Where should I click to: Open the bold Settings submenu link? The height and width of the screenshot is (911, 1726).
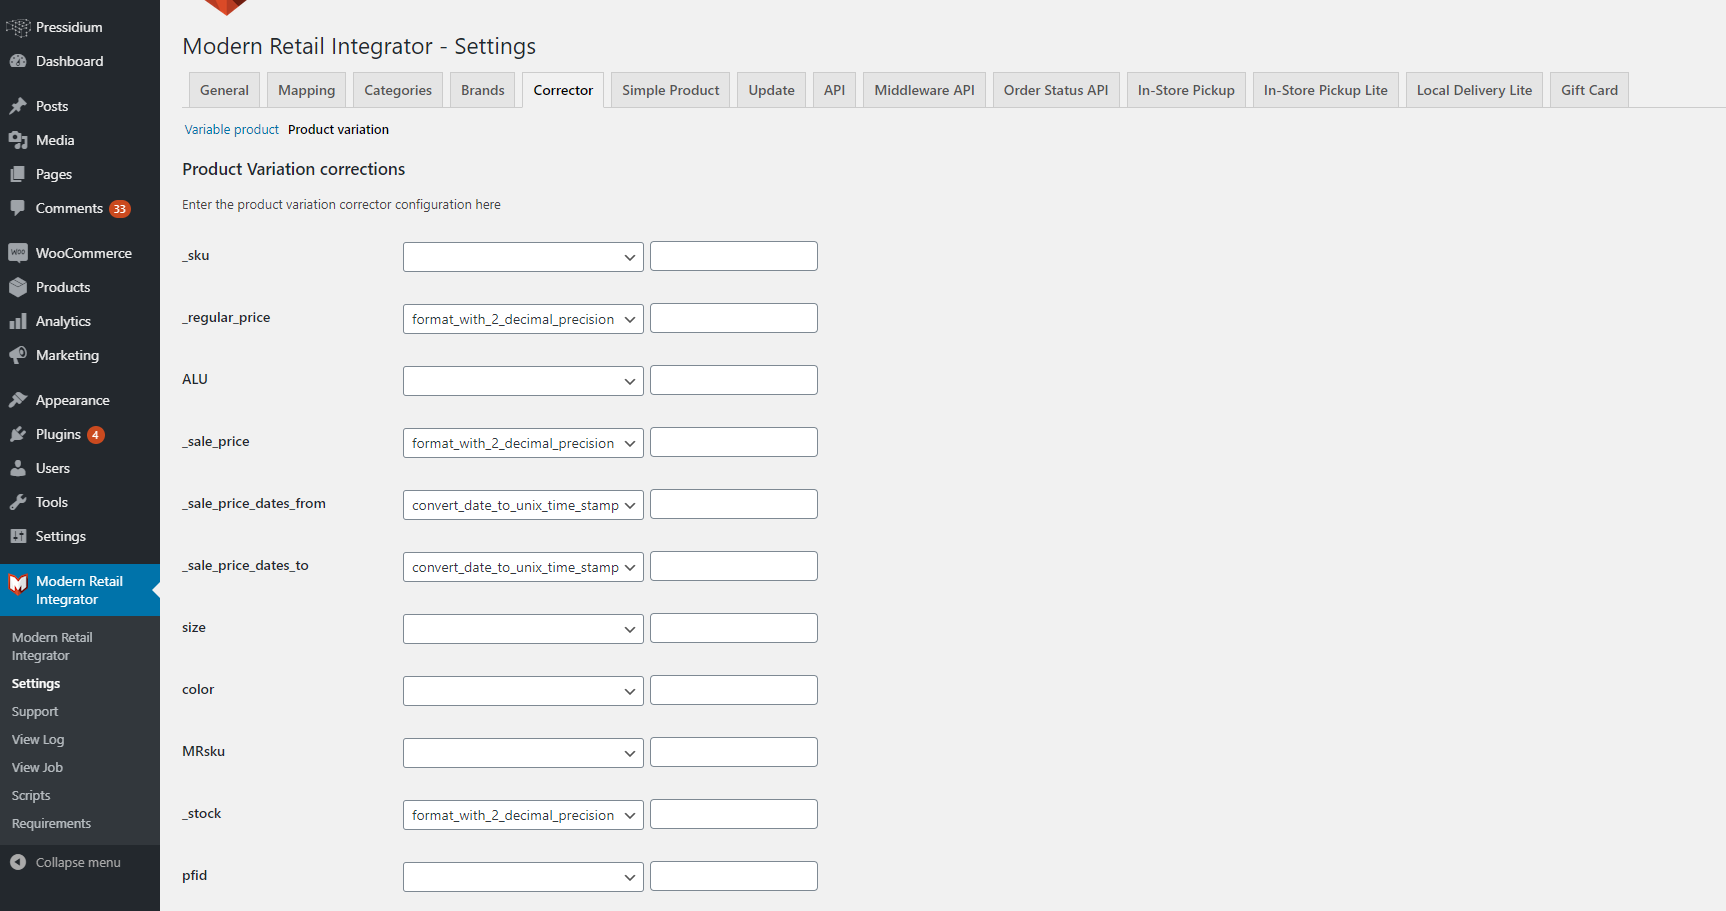pyautogui.click(x=36, y=684)
